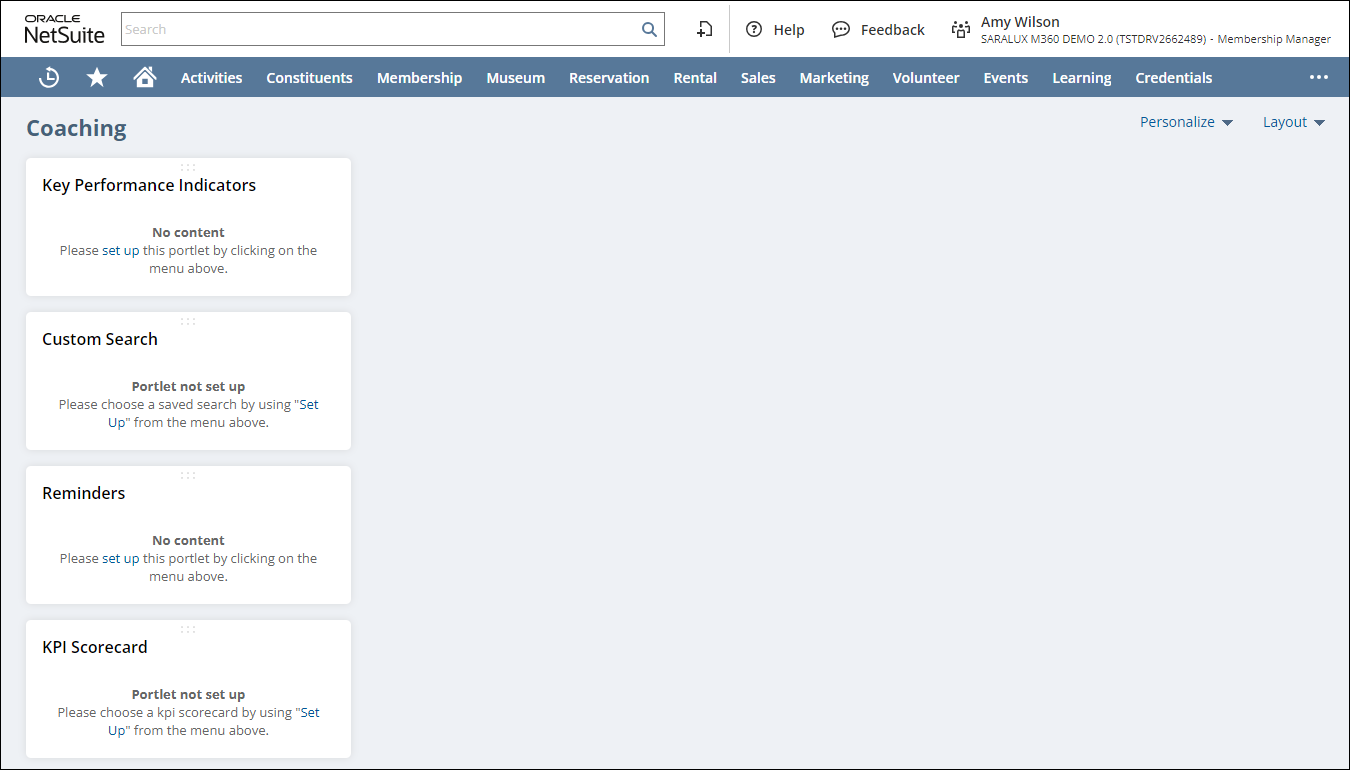Click the Set Up link in KPI Scorecard
1350x770 pixels.
click(310, 713)
